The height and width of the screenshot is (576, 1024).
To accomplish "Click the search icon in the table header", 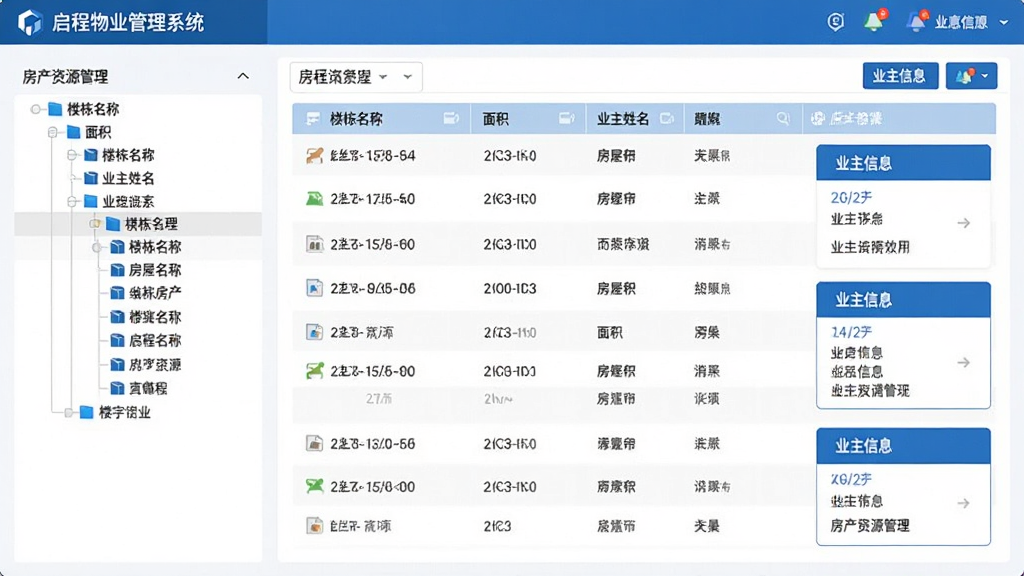I will pos(783,118).
